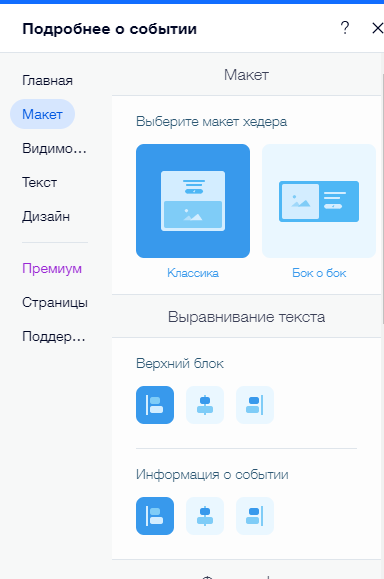Open the Поддер... tab
This screenshot has height=579, width=384.
pos(54,336)
